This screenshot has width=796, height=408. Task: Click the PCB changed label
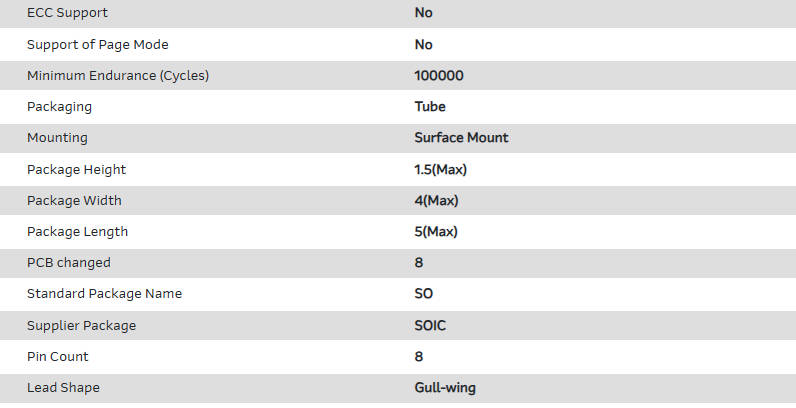[x=68, y=262]
